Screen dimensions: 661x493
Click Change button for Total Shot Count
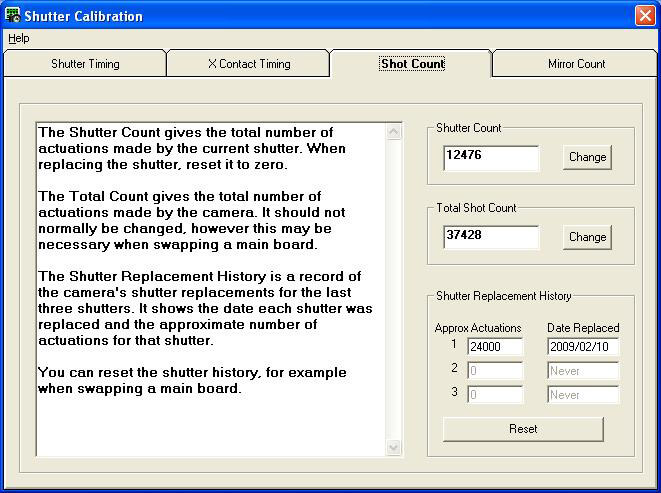587,237
